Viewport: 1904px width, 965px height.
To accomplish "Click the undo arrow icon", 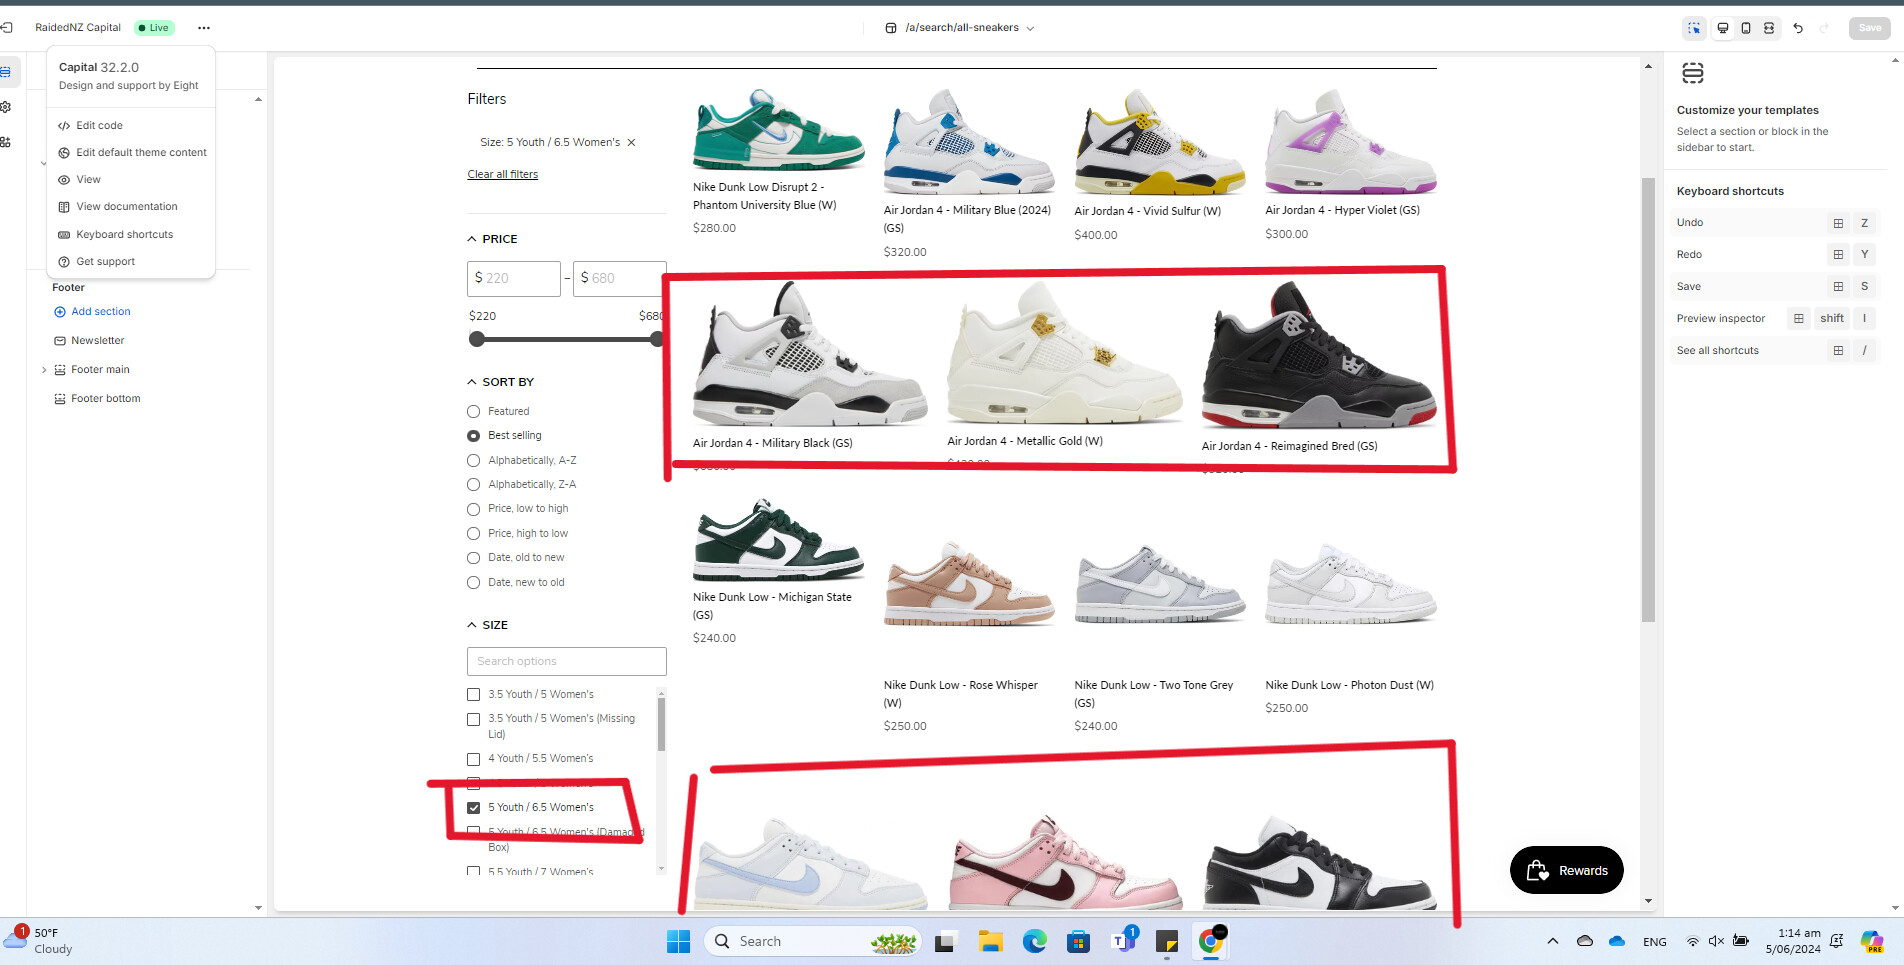I will tap(1798, 28).
